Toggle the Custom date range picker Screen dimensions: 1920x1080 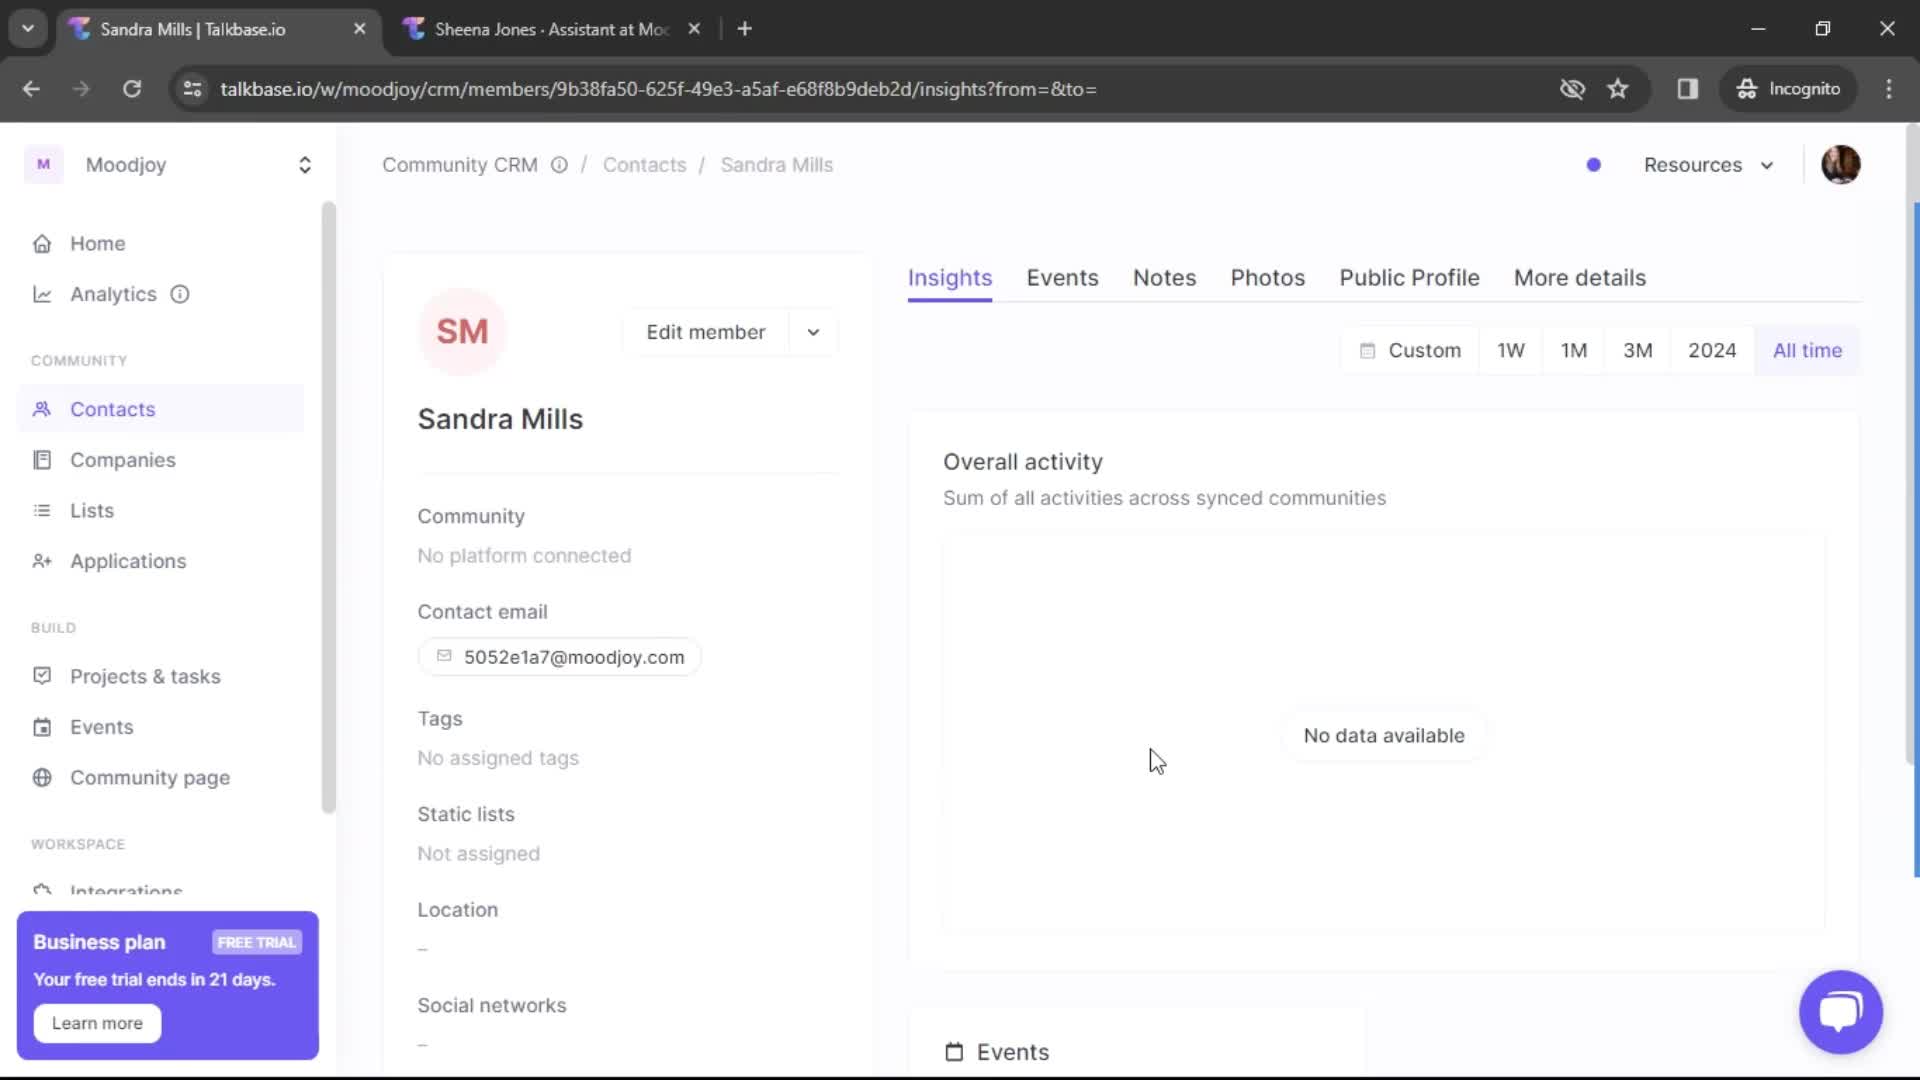(x=1410, y=351)
